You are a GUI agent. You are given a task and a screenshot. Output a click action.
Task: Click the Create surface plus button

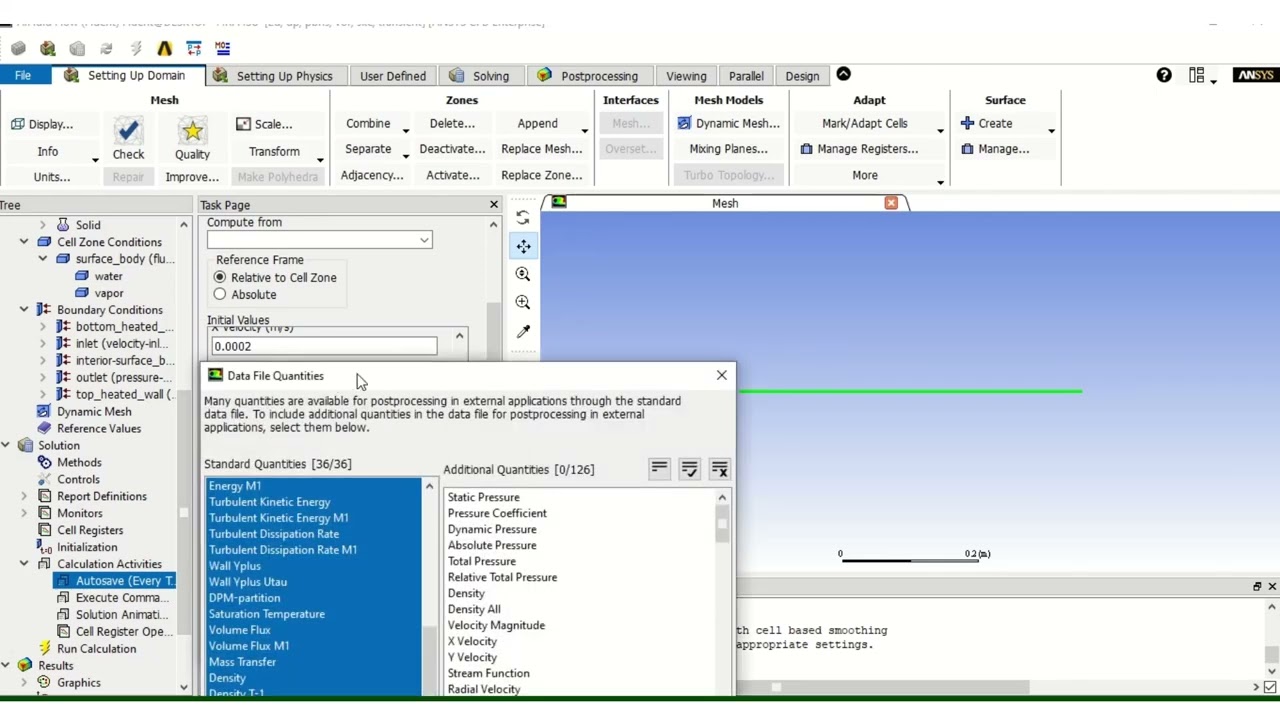[x=986, y=123]
